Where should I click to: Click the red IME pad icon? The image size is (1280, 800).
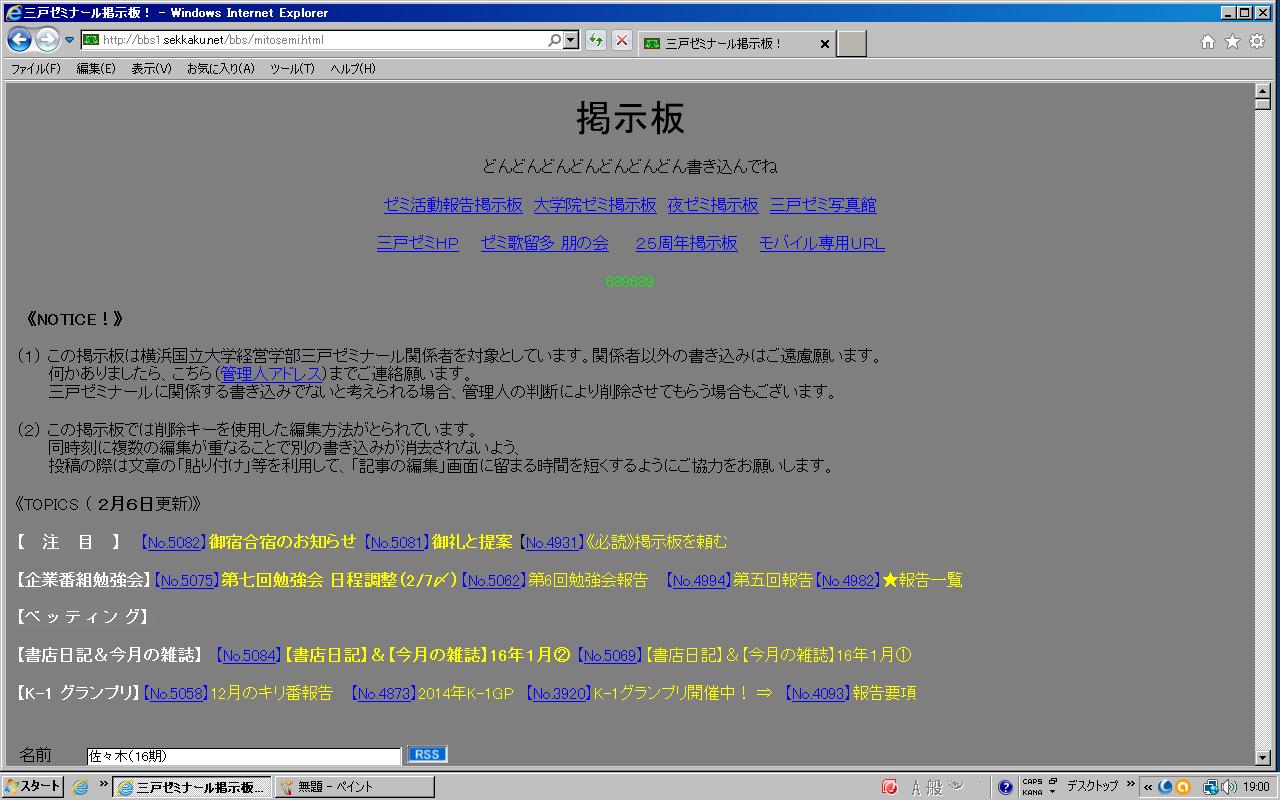[x=890, y=787]
